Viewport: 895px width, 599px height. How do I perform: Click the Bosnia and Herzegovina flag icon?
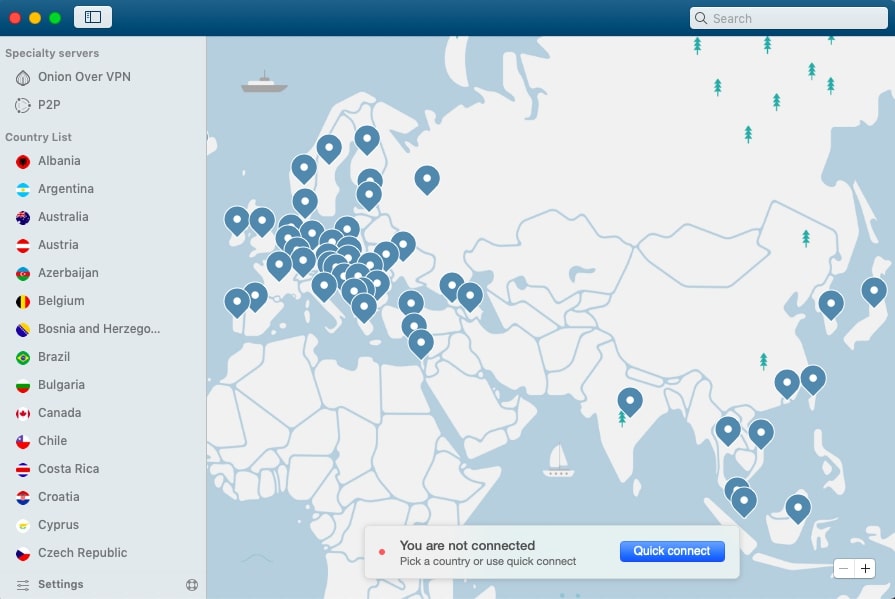click(23, 329)
